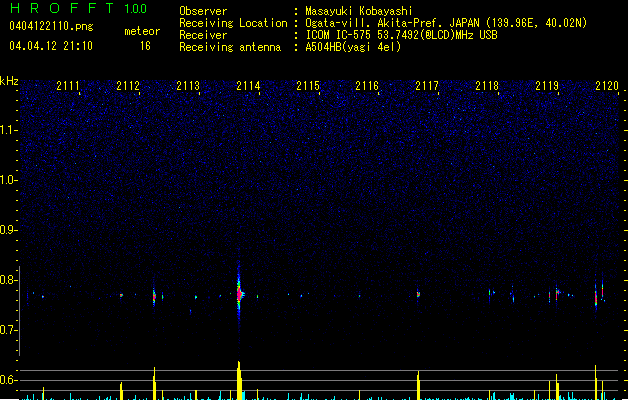Click the Observer label
The image size is (629, 400).
203,11
